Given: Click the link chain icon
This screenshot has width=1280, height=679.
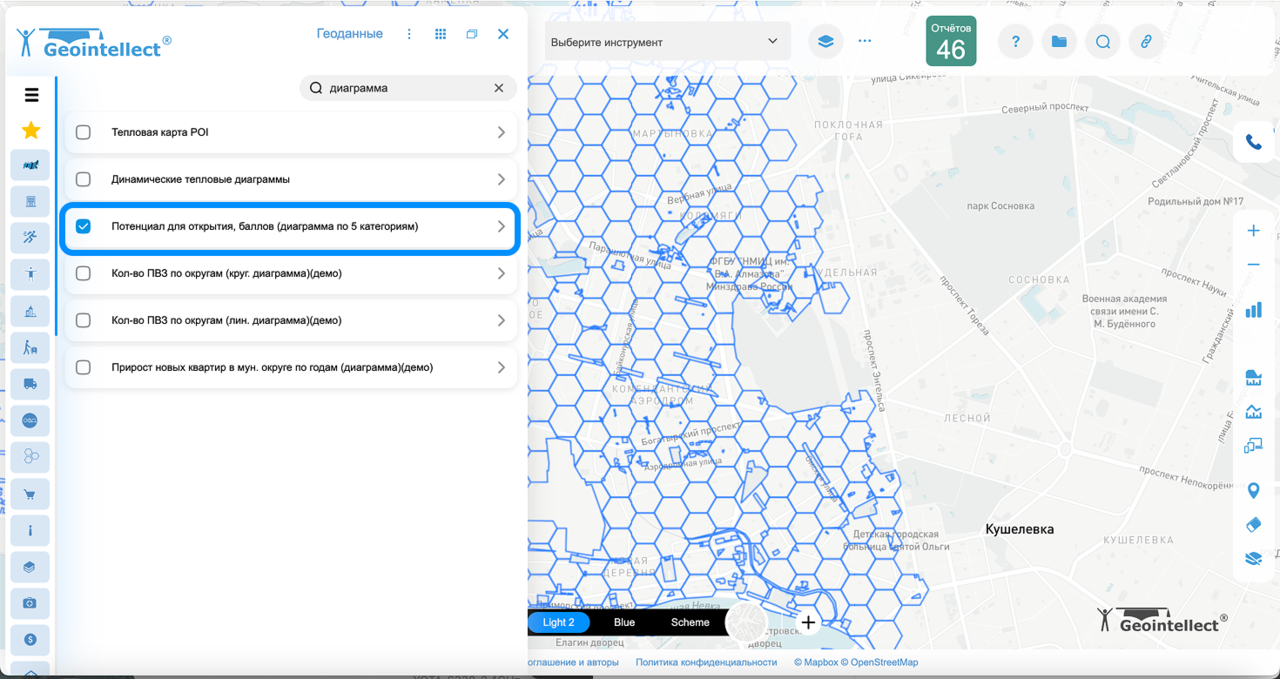Looking at the screenshot, I should pyautogui.click(x=1147, y=42).
